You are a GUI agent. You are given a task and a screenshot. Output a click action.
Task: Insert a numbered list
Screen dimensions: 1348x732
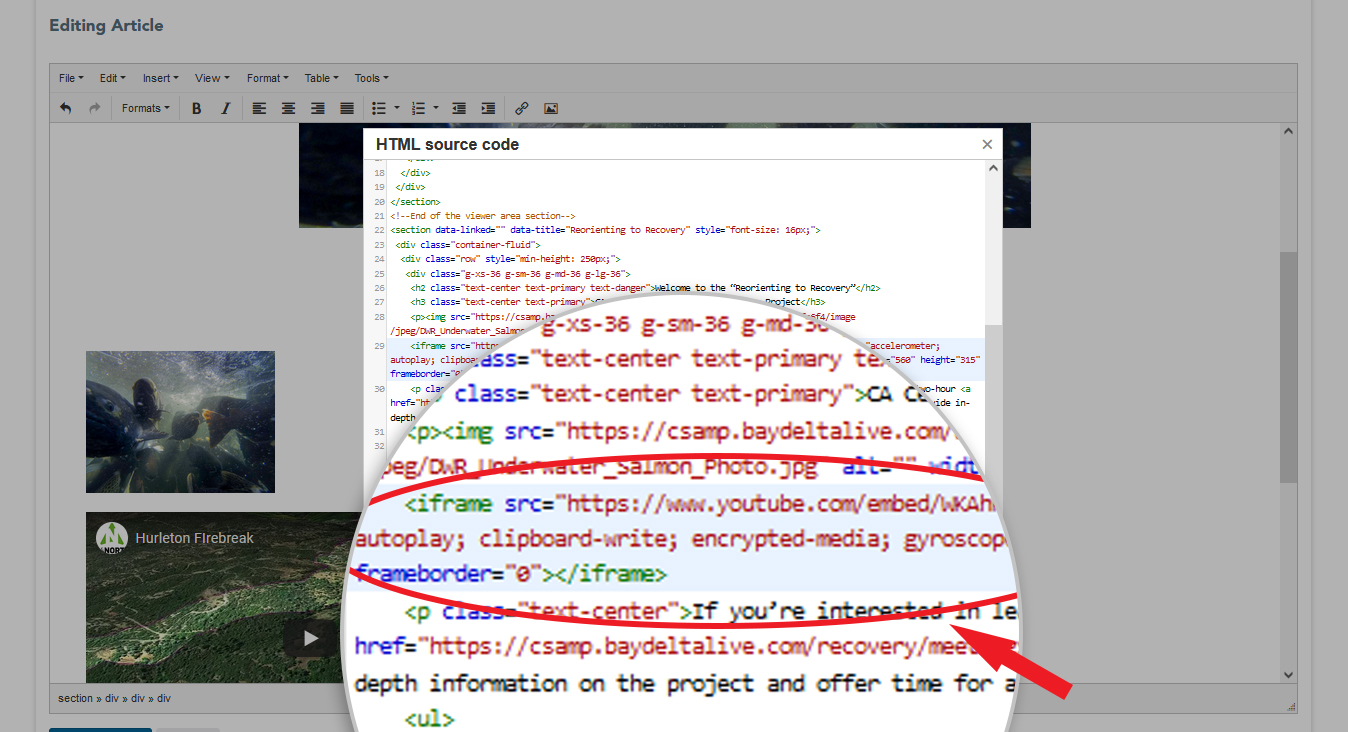coord(419,108)
